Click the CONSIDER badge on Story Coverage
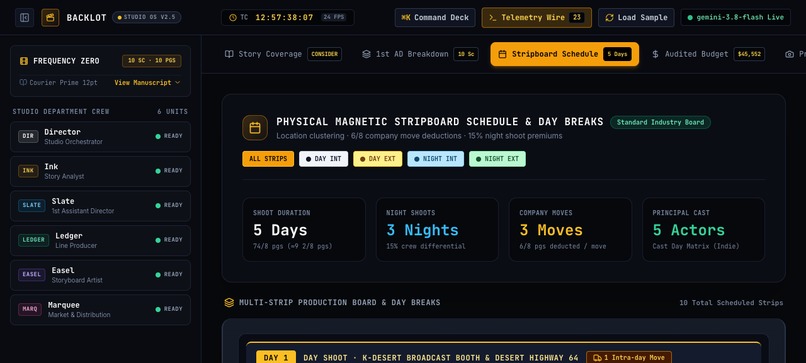The image size is (806, 363). click(x=324, y=54)
